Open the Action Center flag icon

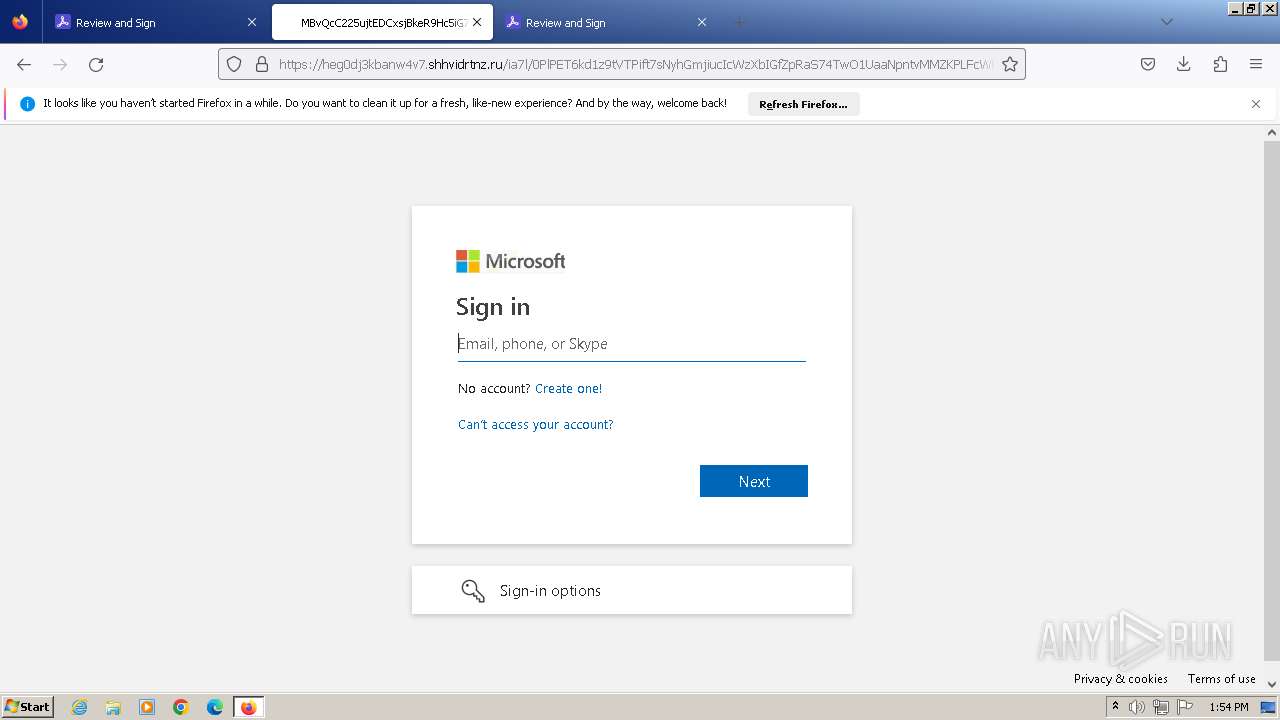[x=1185, y=707]
